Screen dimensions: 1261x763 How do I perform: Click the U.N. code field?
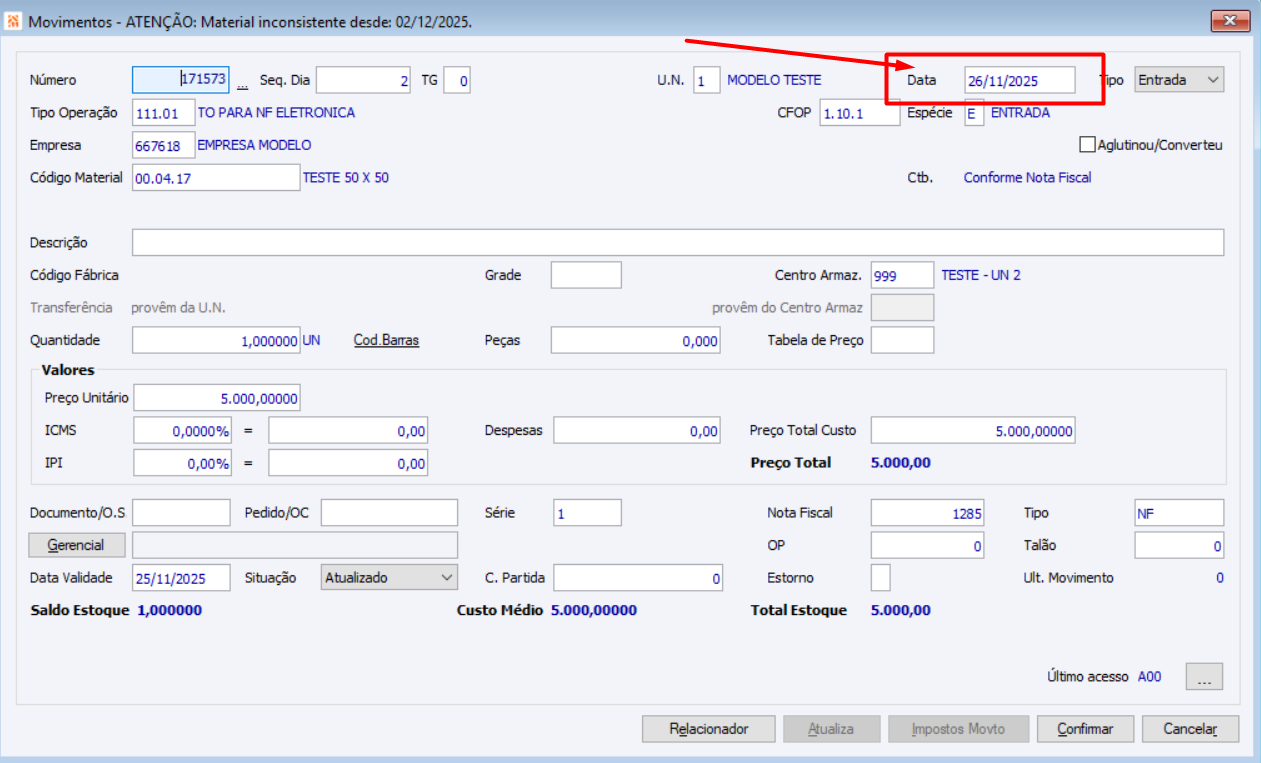click(x=706, y=80)
